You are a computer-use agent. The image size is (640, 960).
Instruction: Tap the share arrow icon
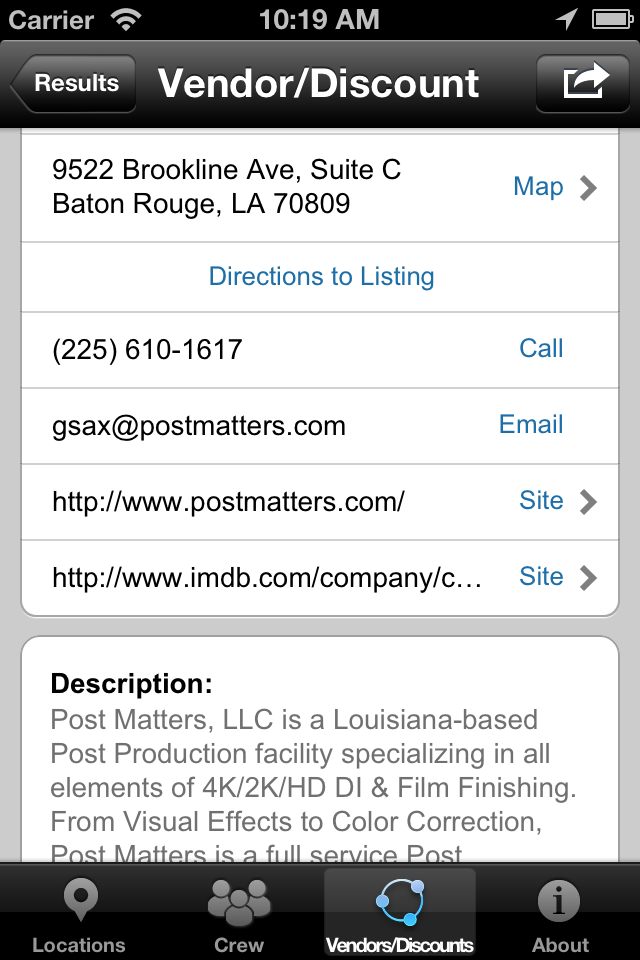585,83
